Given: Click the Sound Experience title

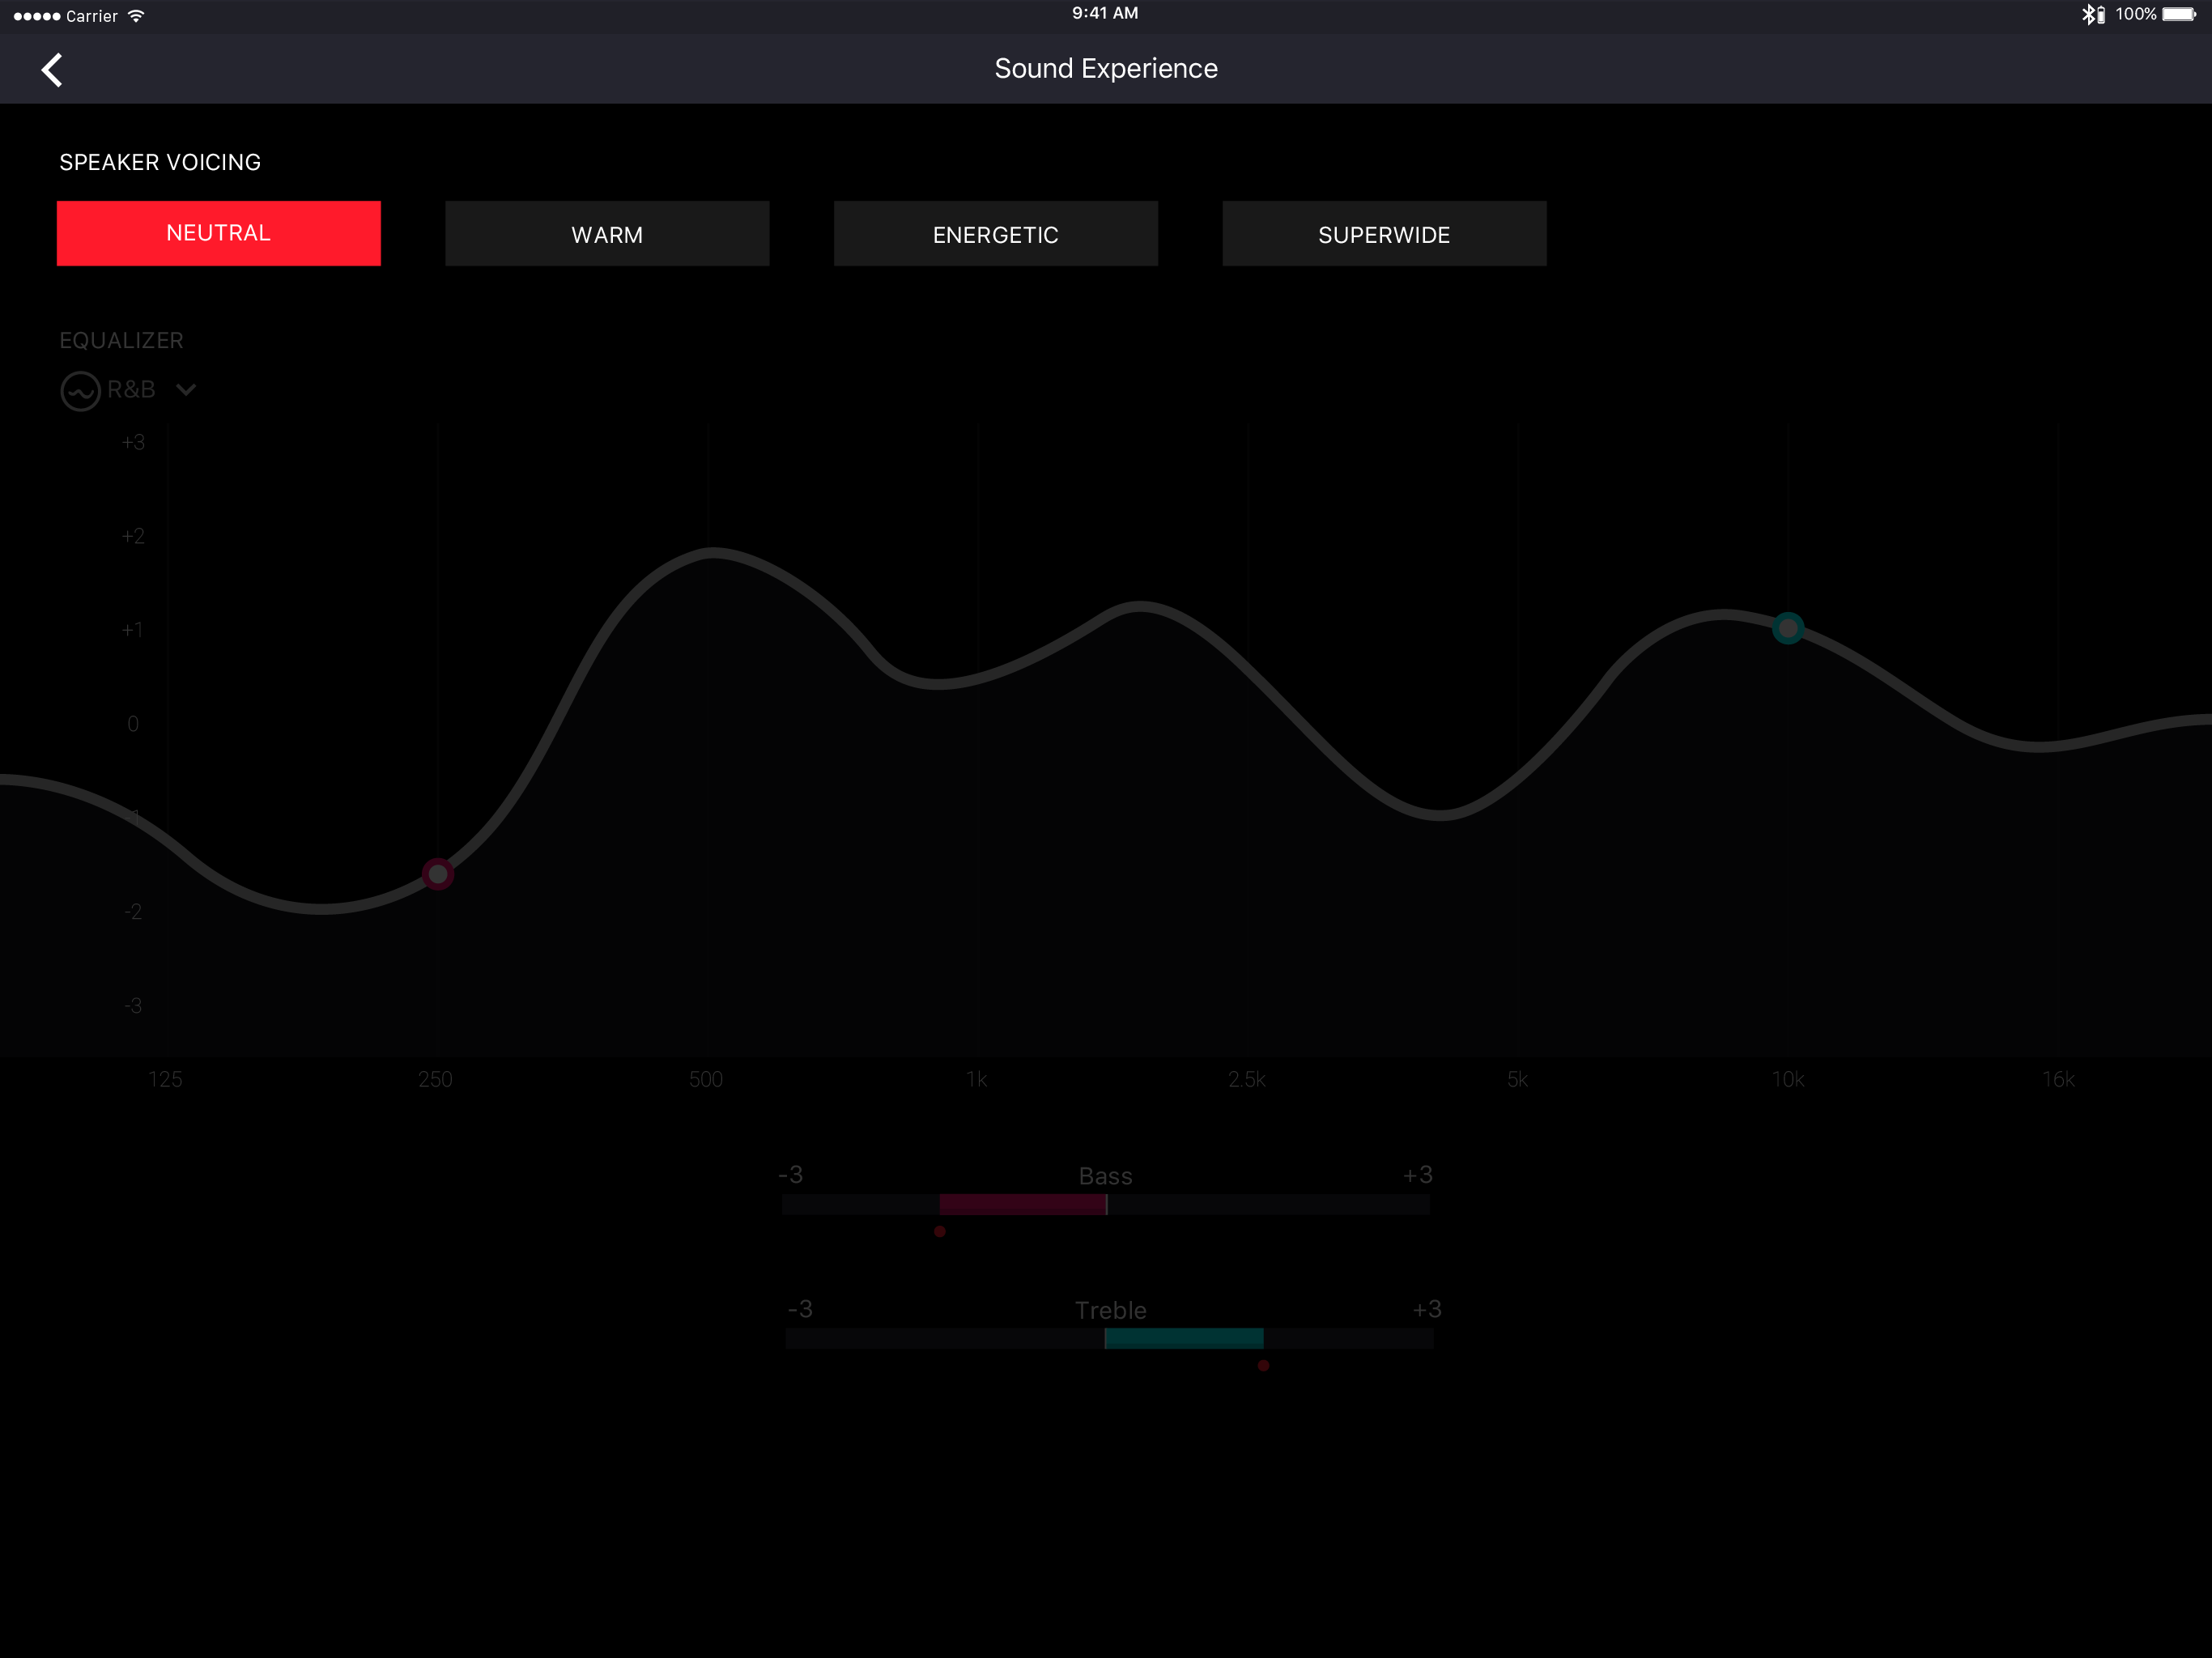Looking at the screenshot, I should (1105, 69).
